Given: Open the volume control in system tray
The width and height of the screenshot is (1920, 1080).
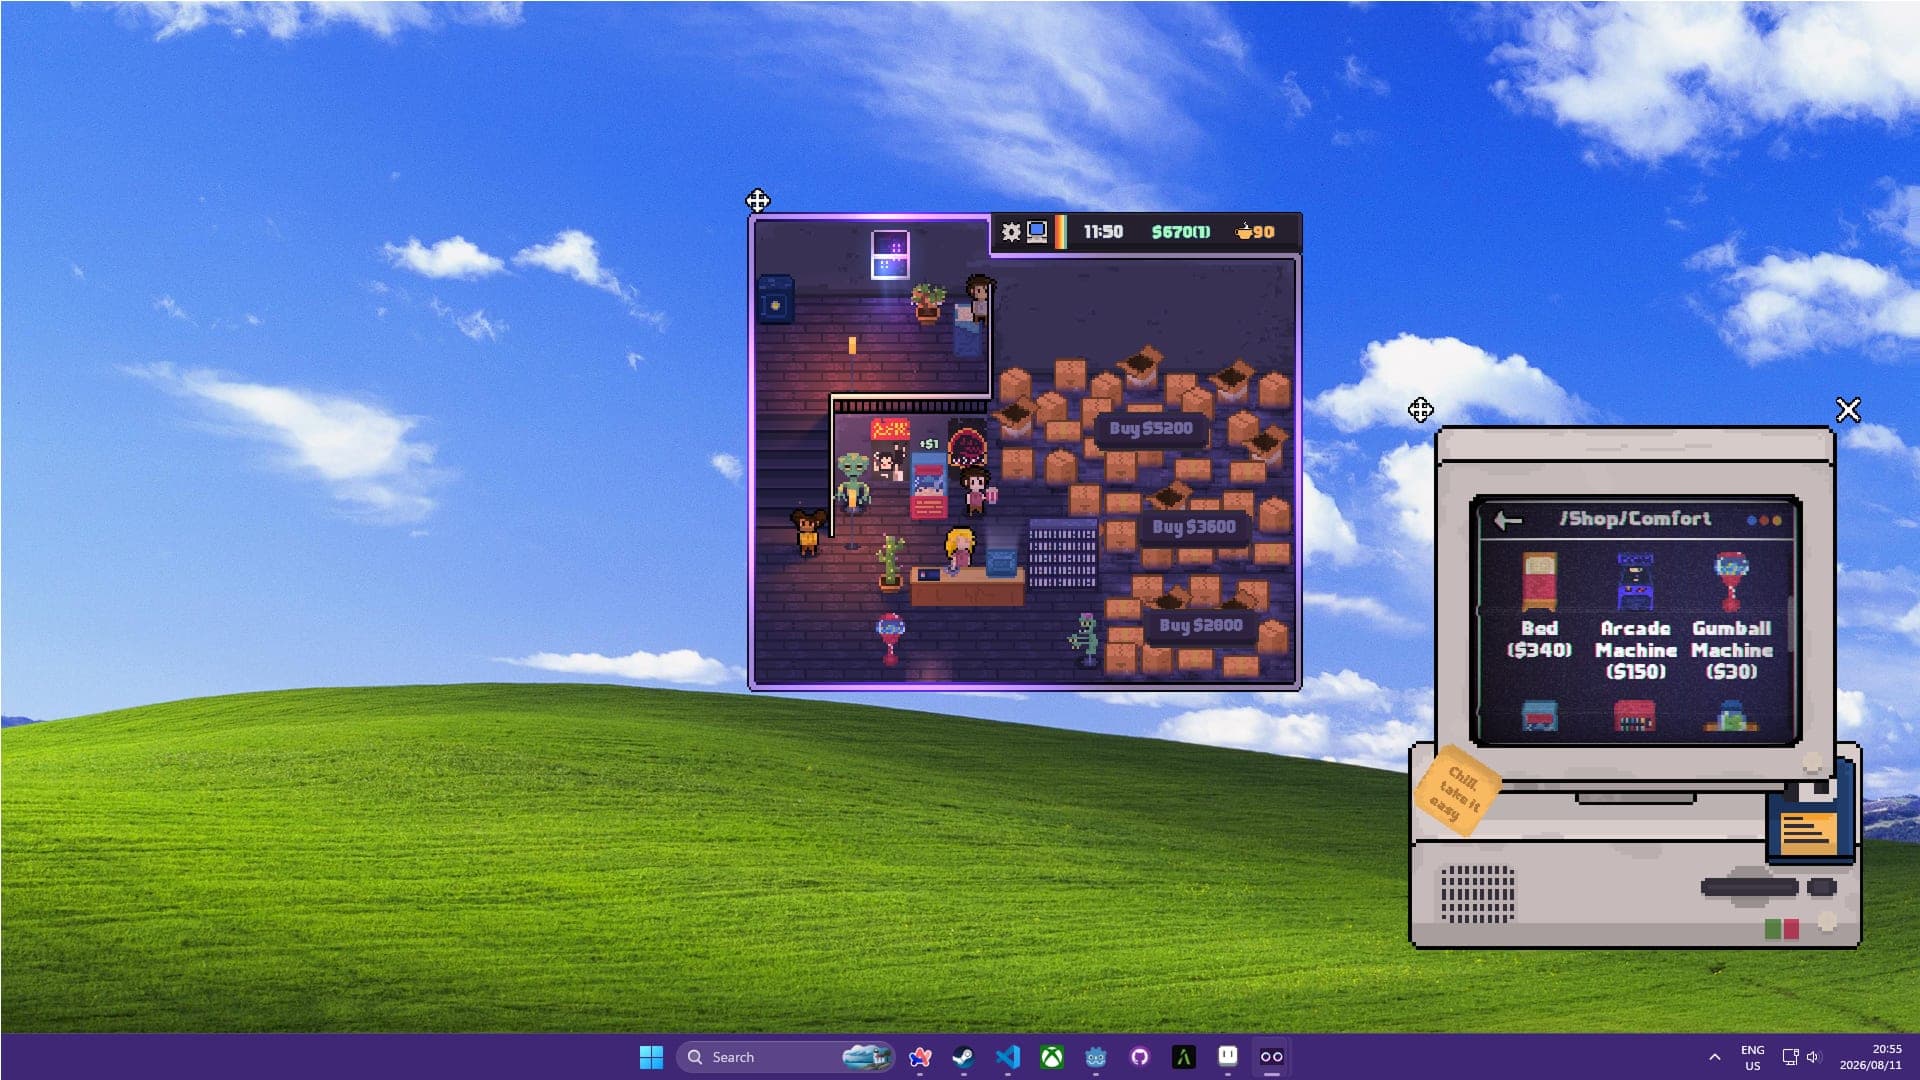Looking at the screenshot, I should click(1814, 1057).
